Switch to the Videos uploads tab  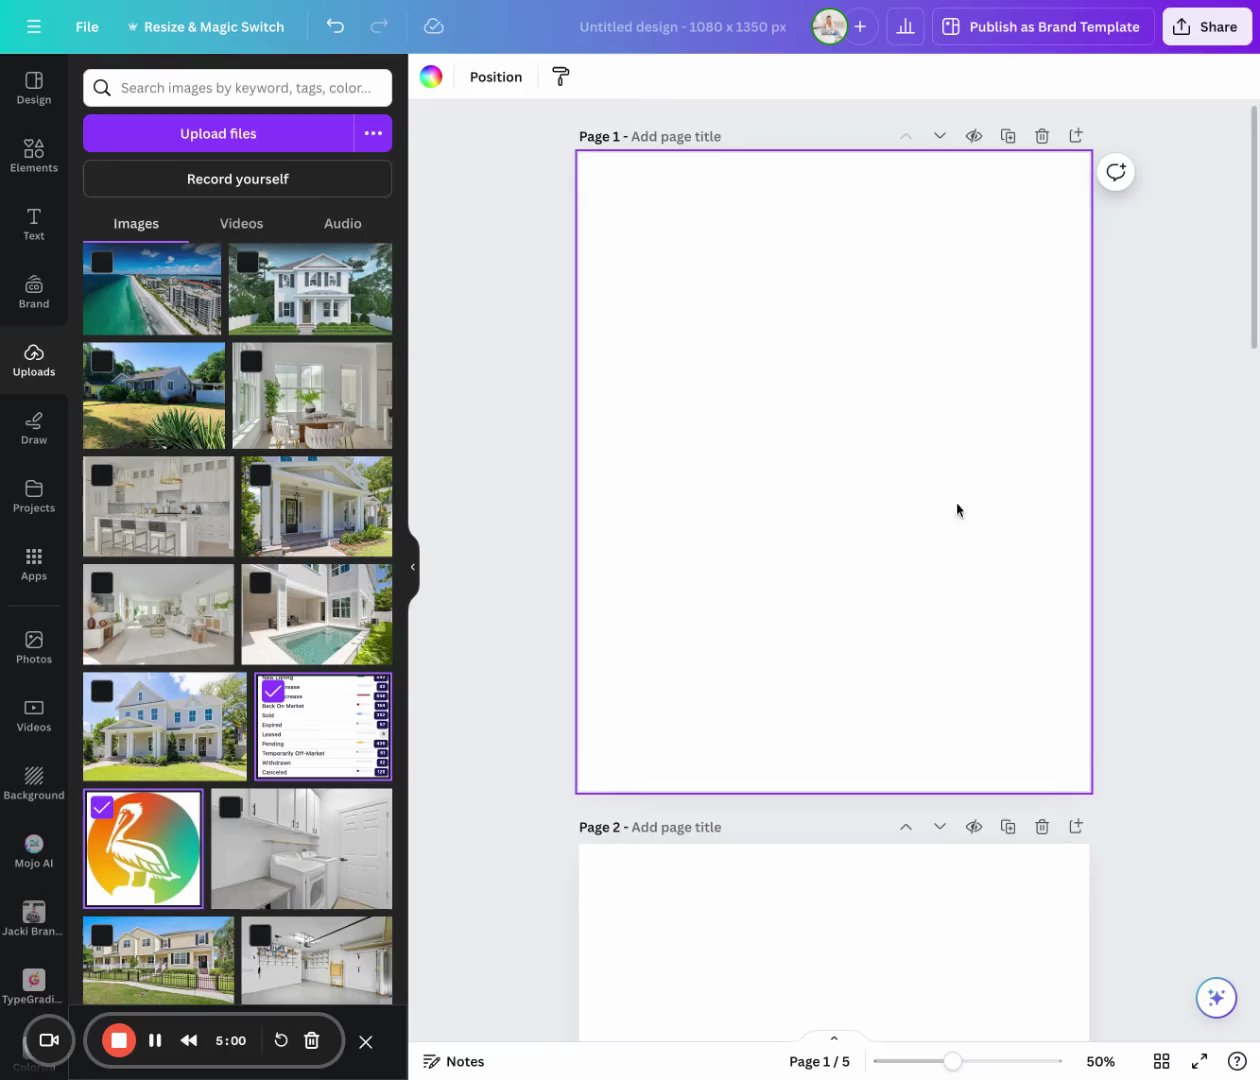241,223
